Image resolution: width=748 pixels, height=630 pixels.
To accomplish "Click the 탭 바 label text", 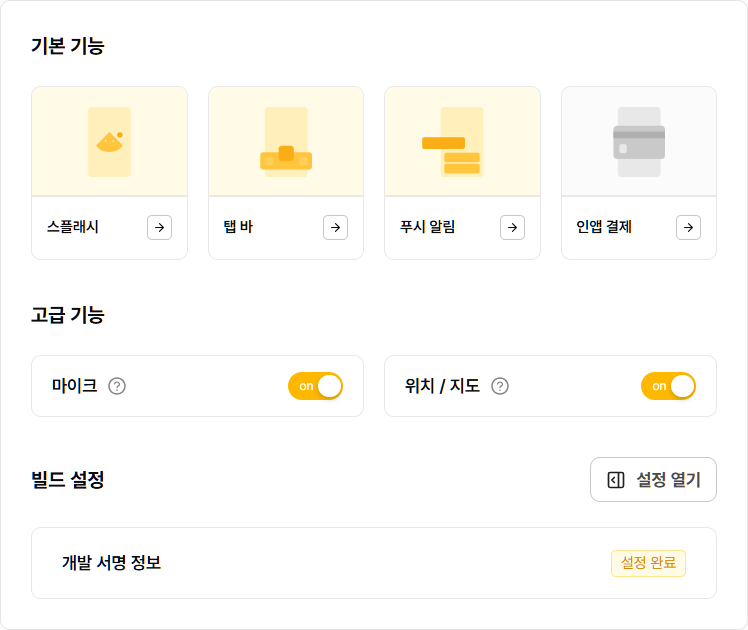I will coord(238,228).
